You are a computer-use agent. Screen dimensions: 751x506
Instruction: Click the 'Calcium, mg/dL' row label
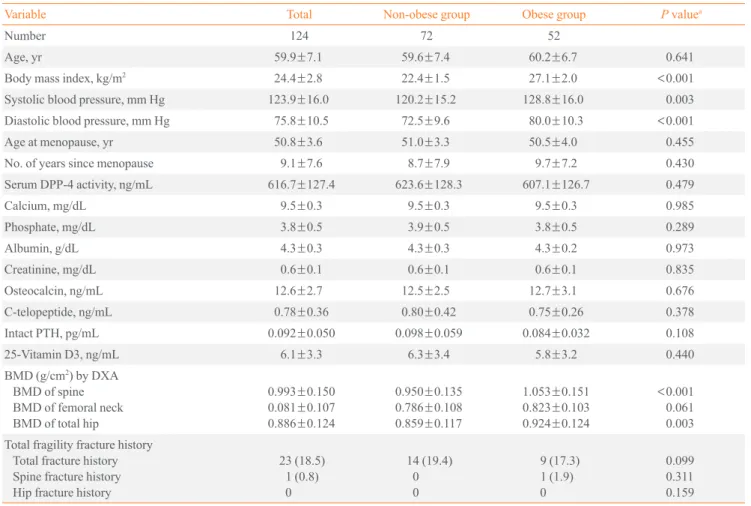click(45, 206)
